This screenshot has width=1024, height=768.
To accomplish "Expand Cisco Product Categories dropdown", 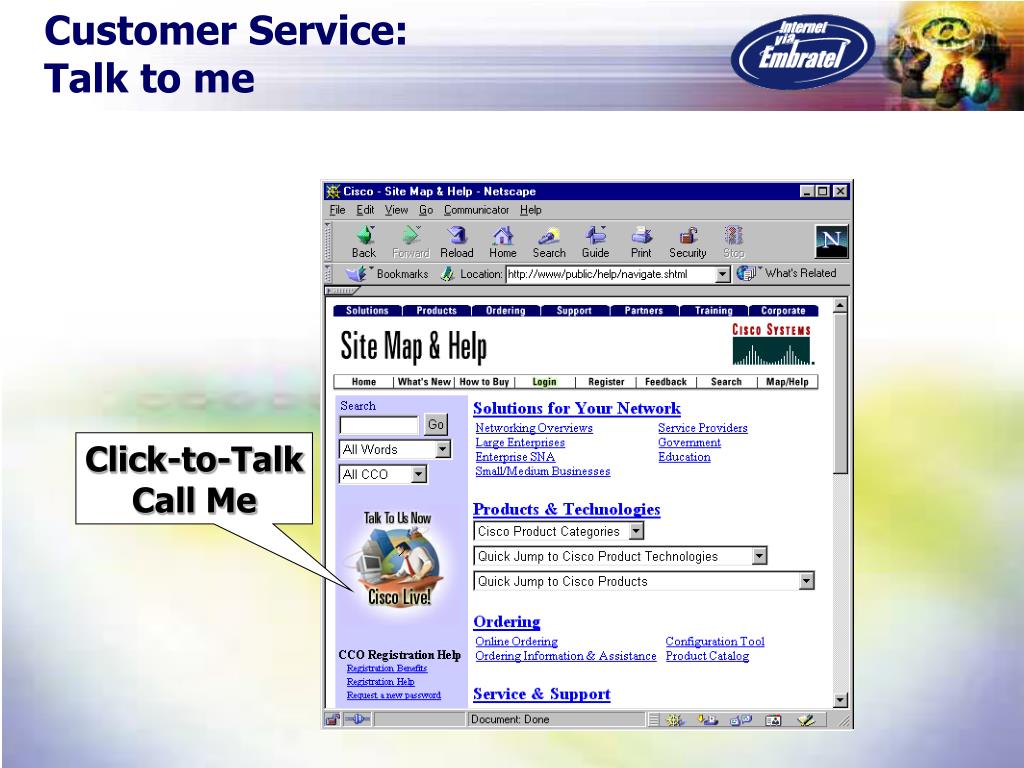I will click(636, 532).
